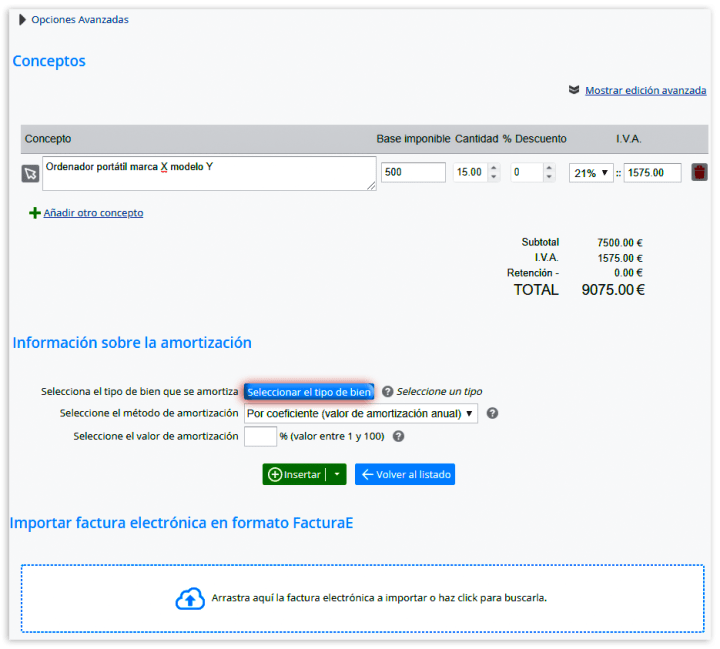Open the método de amortización dropdown

(360, 413)
